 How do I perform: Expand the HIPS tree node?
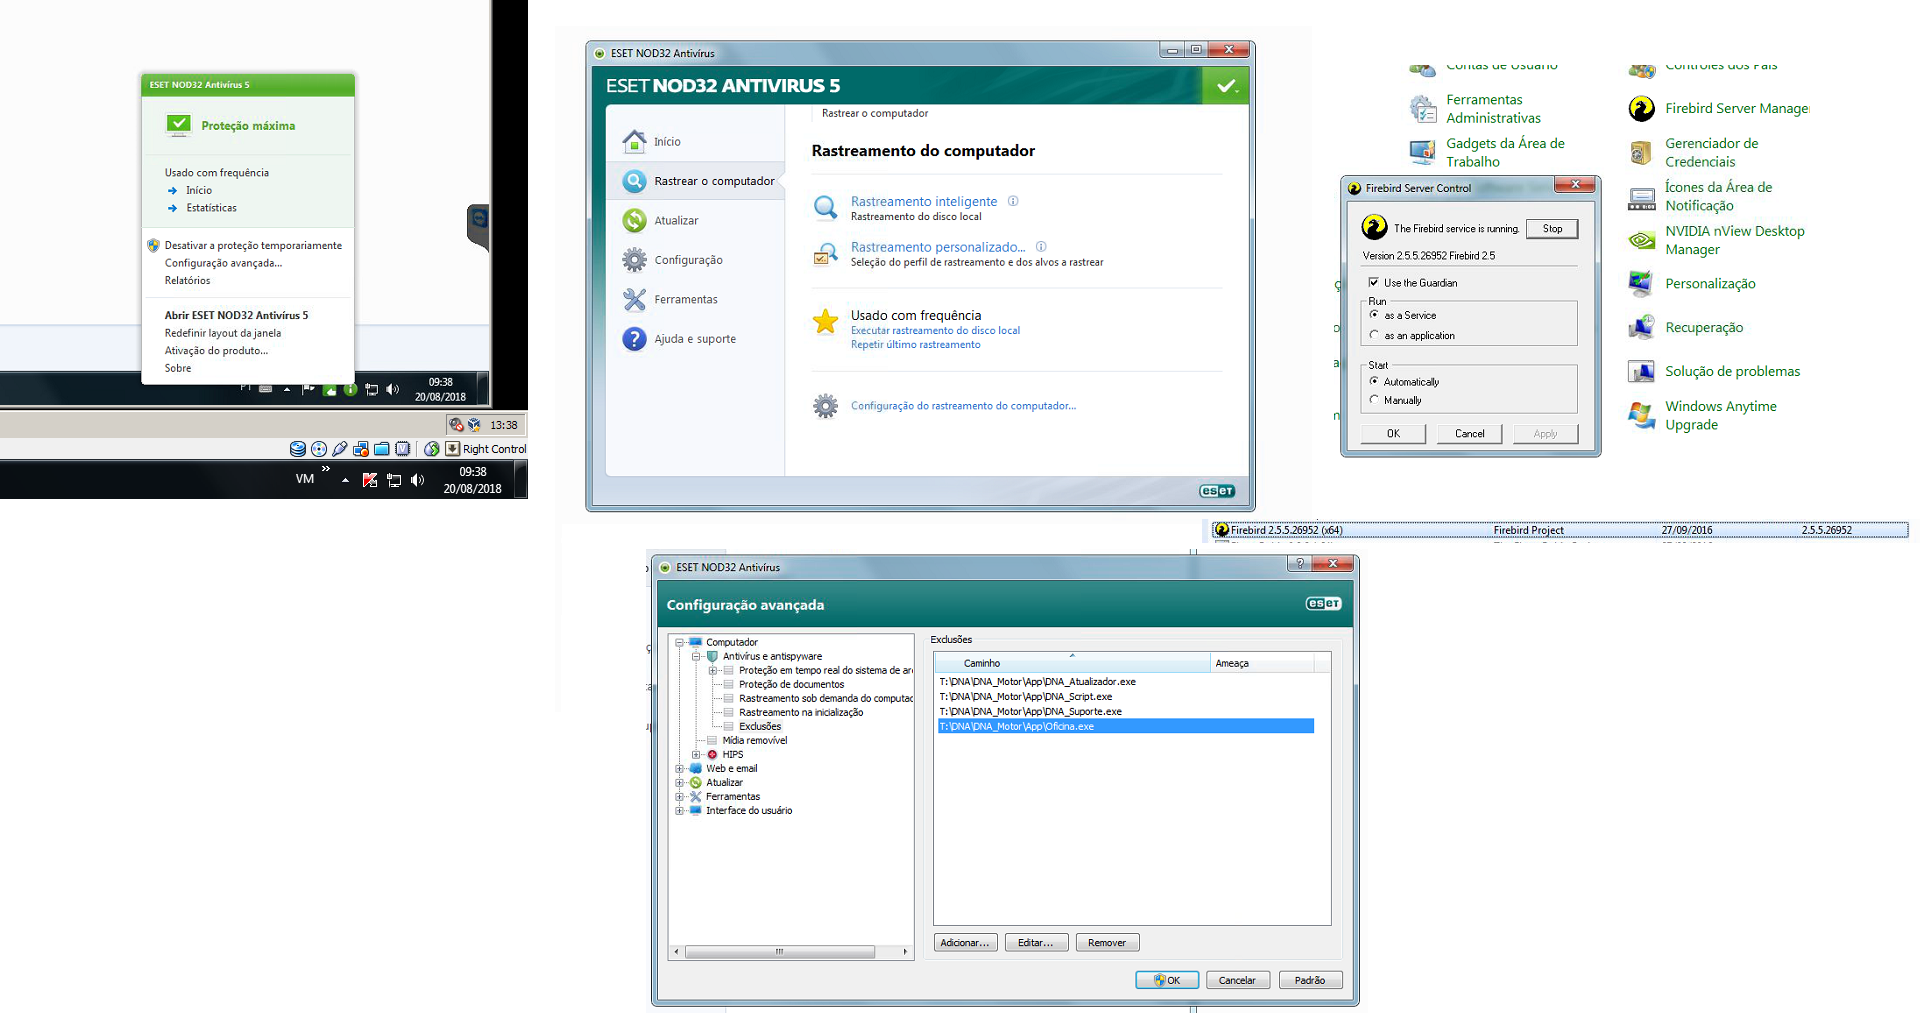[696, 755]
